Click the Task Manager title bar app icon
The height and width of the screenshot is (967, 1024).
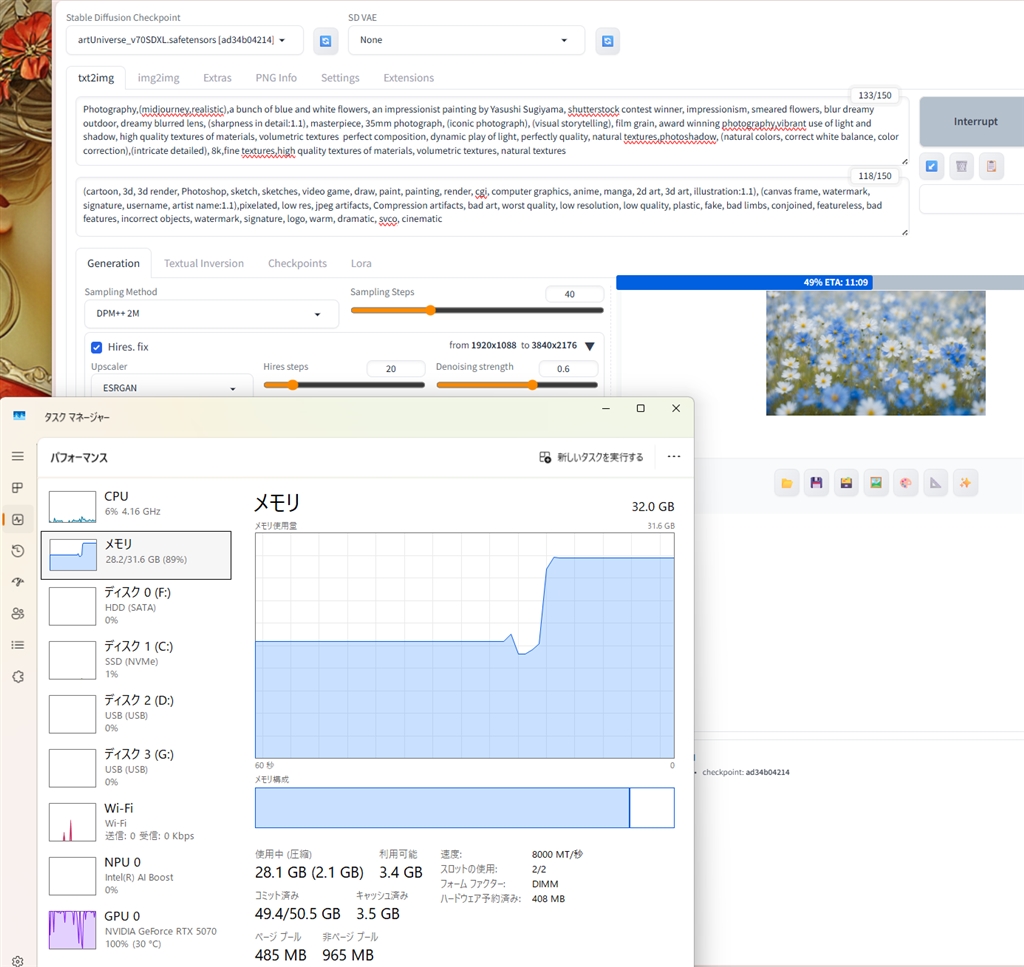point(19,416)
